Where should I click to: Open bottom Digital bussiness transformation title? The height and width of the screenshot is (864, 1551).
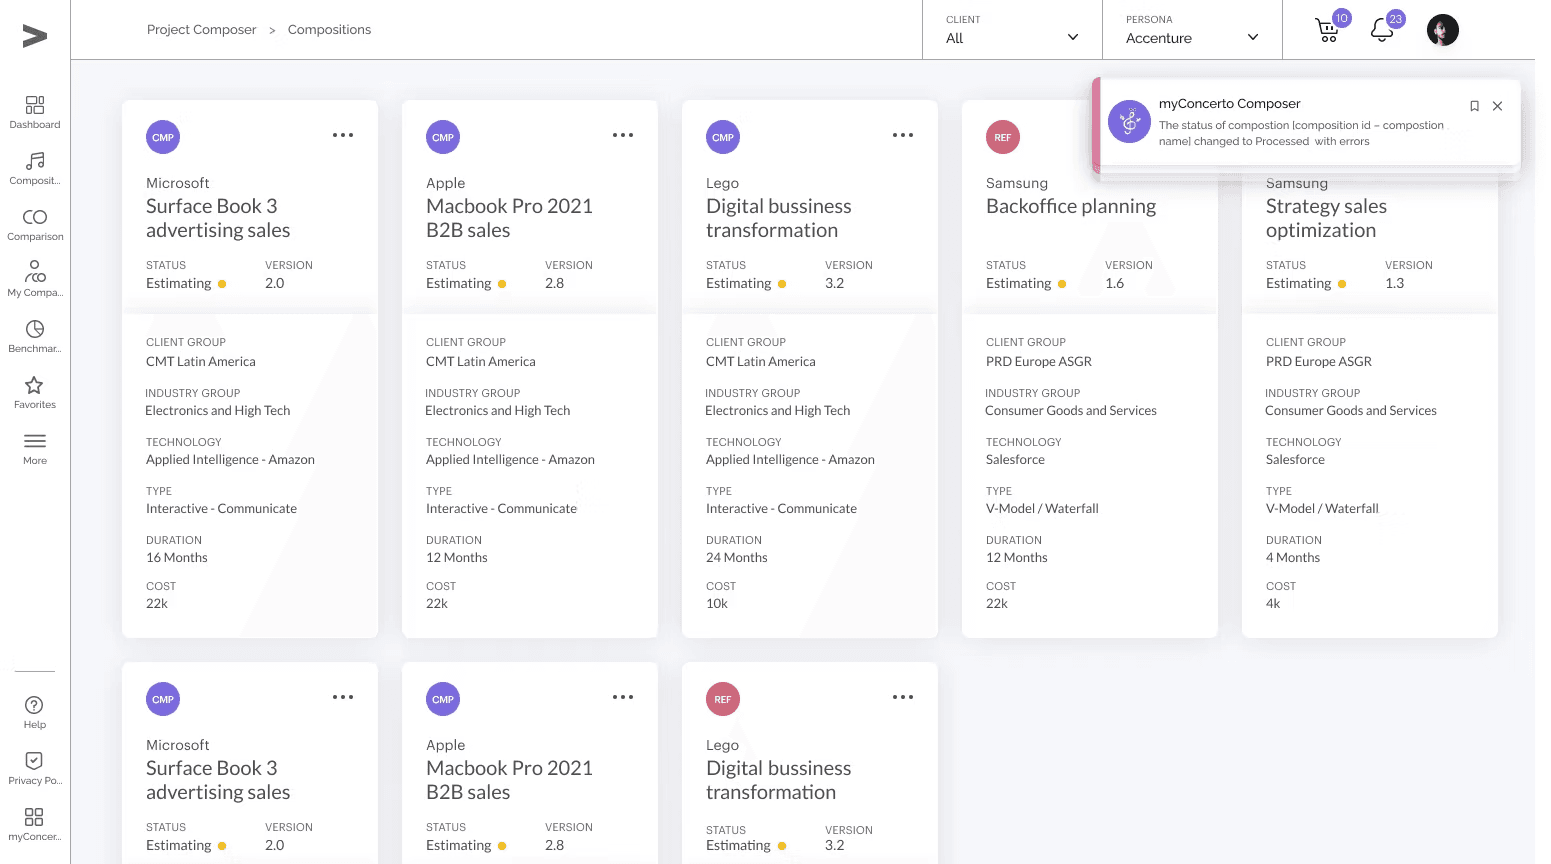coord(779,780)
